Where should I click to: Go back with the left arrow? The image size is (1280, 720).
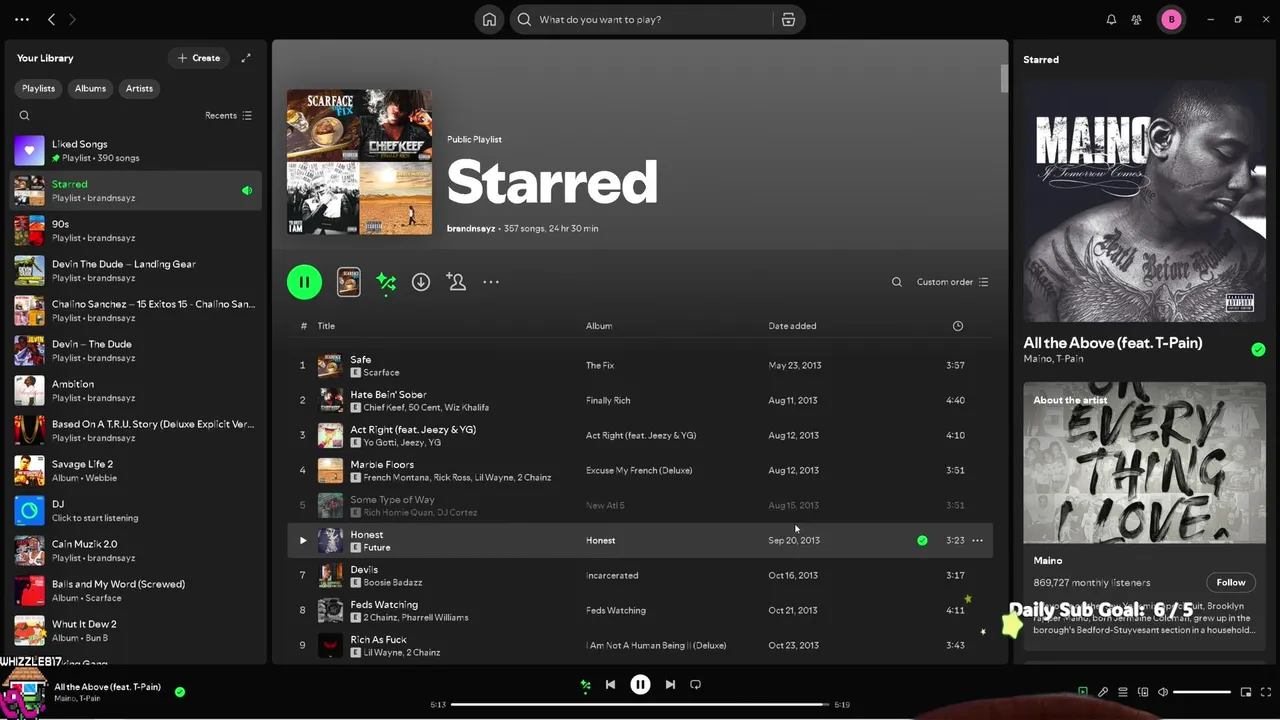51,19
